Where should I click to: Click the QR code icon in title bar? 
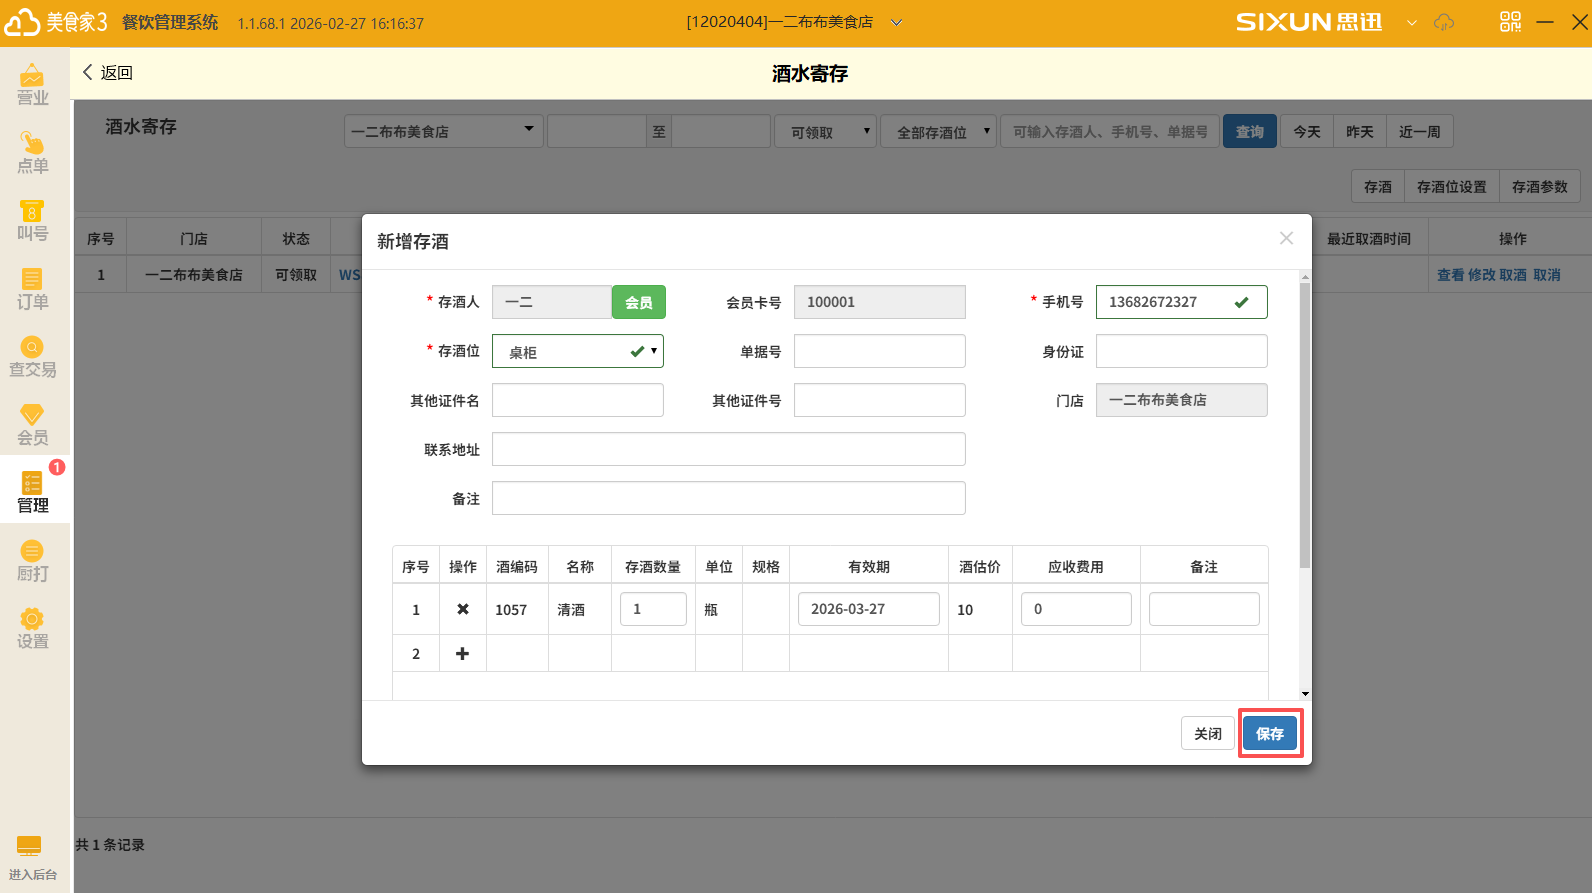pos(1510,22)
